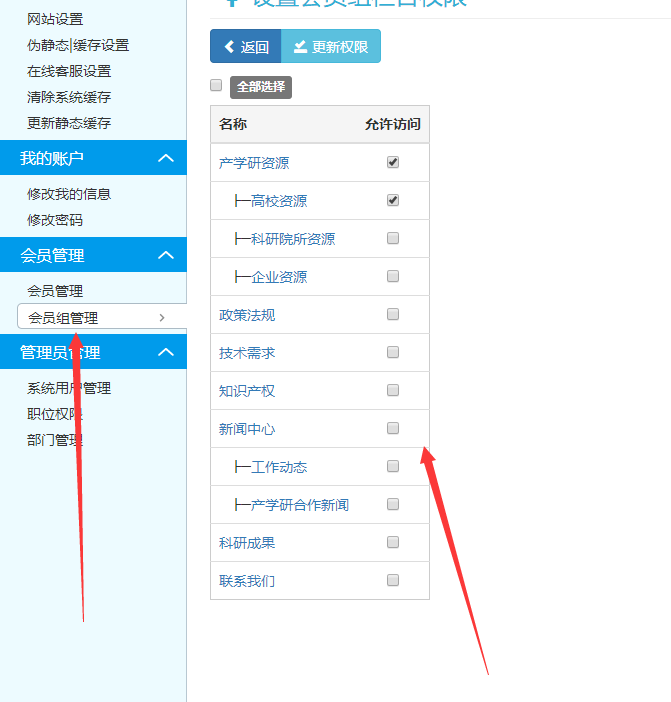Collapse the 管理员管理 section chevron
The width and height of the screenshot is (671, 702).
[x=166, y=352]
